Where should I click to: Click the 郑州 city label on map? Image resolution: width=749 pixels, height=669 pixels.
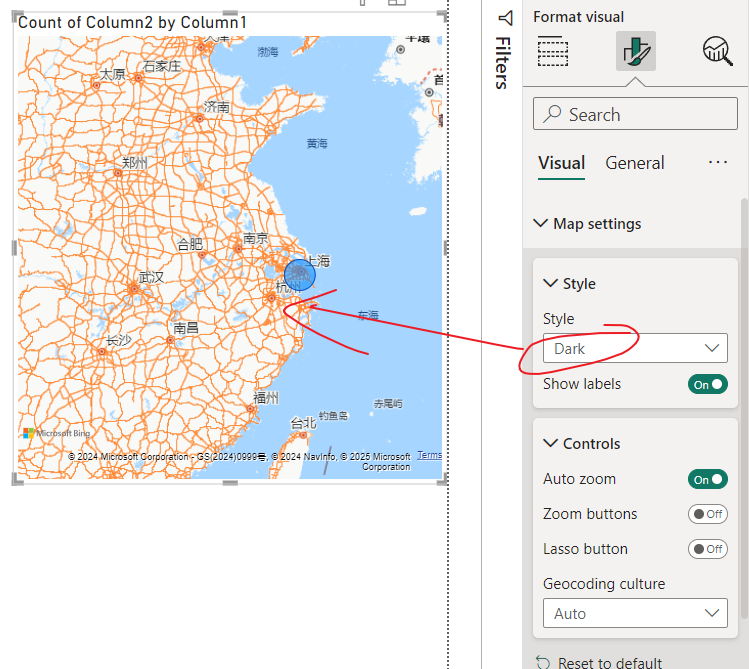(134, 162)
